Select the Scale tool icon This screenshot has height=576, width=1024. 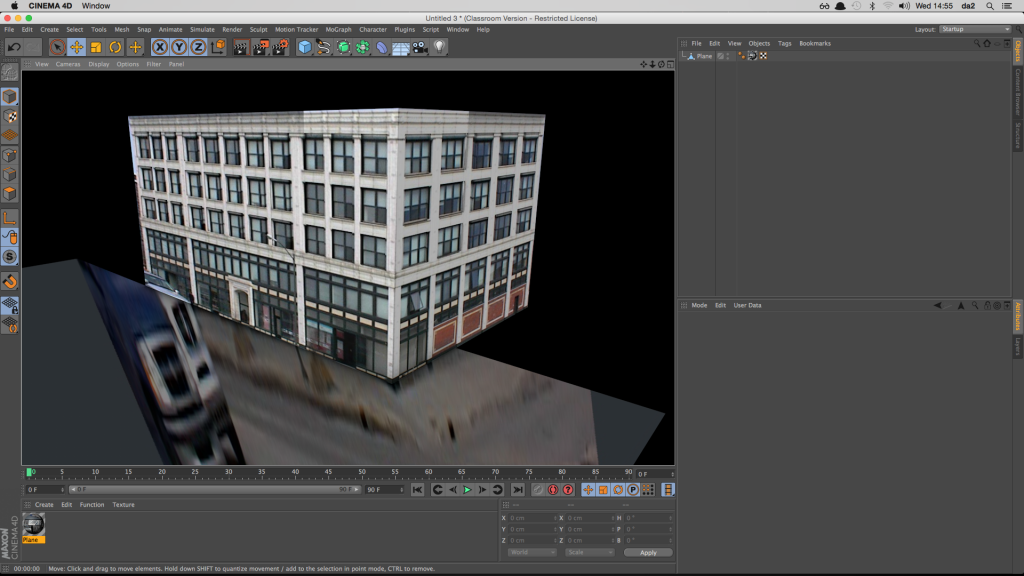pos(96,47)
